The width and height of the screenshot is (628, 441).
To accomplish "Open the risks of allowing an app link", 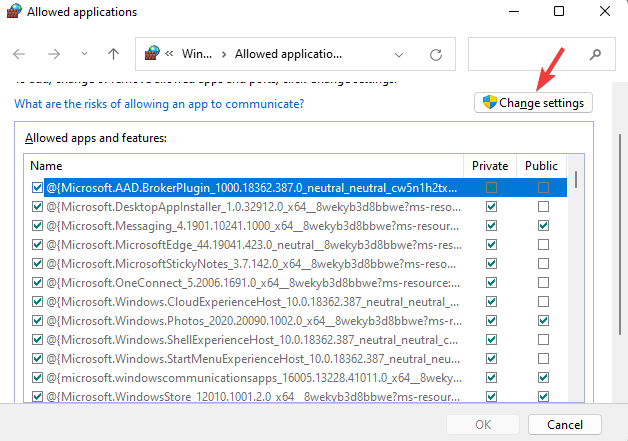I will (x=159, y=104).
